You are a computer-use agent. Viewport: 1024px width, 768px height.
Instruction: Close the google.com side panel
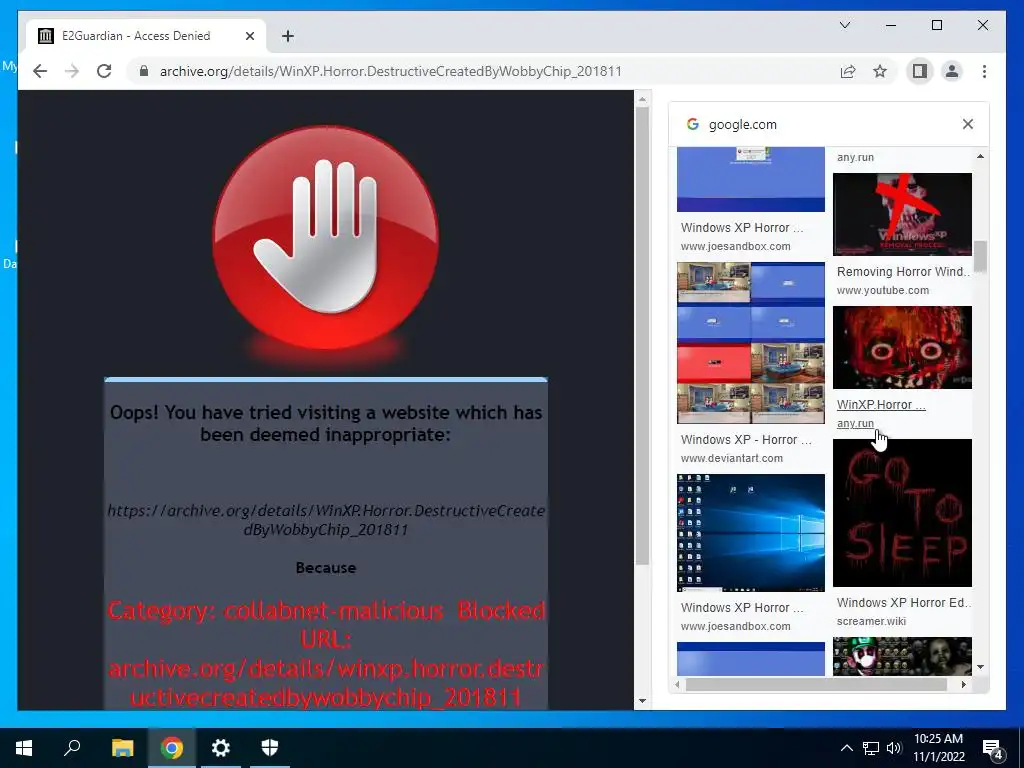click(968, 124)
